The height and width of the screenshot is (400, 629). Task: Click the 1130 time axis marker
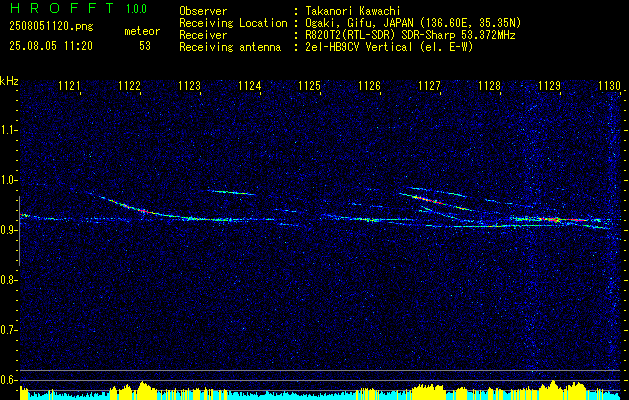point(609,85)
